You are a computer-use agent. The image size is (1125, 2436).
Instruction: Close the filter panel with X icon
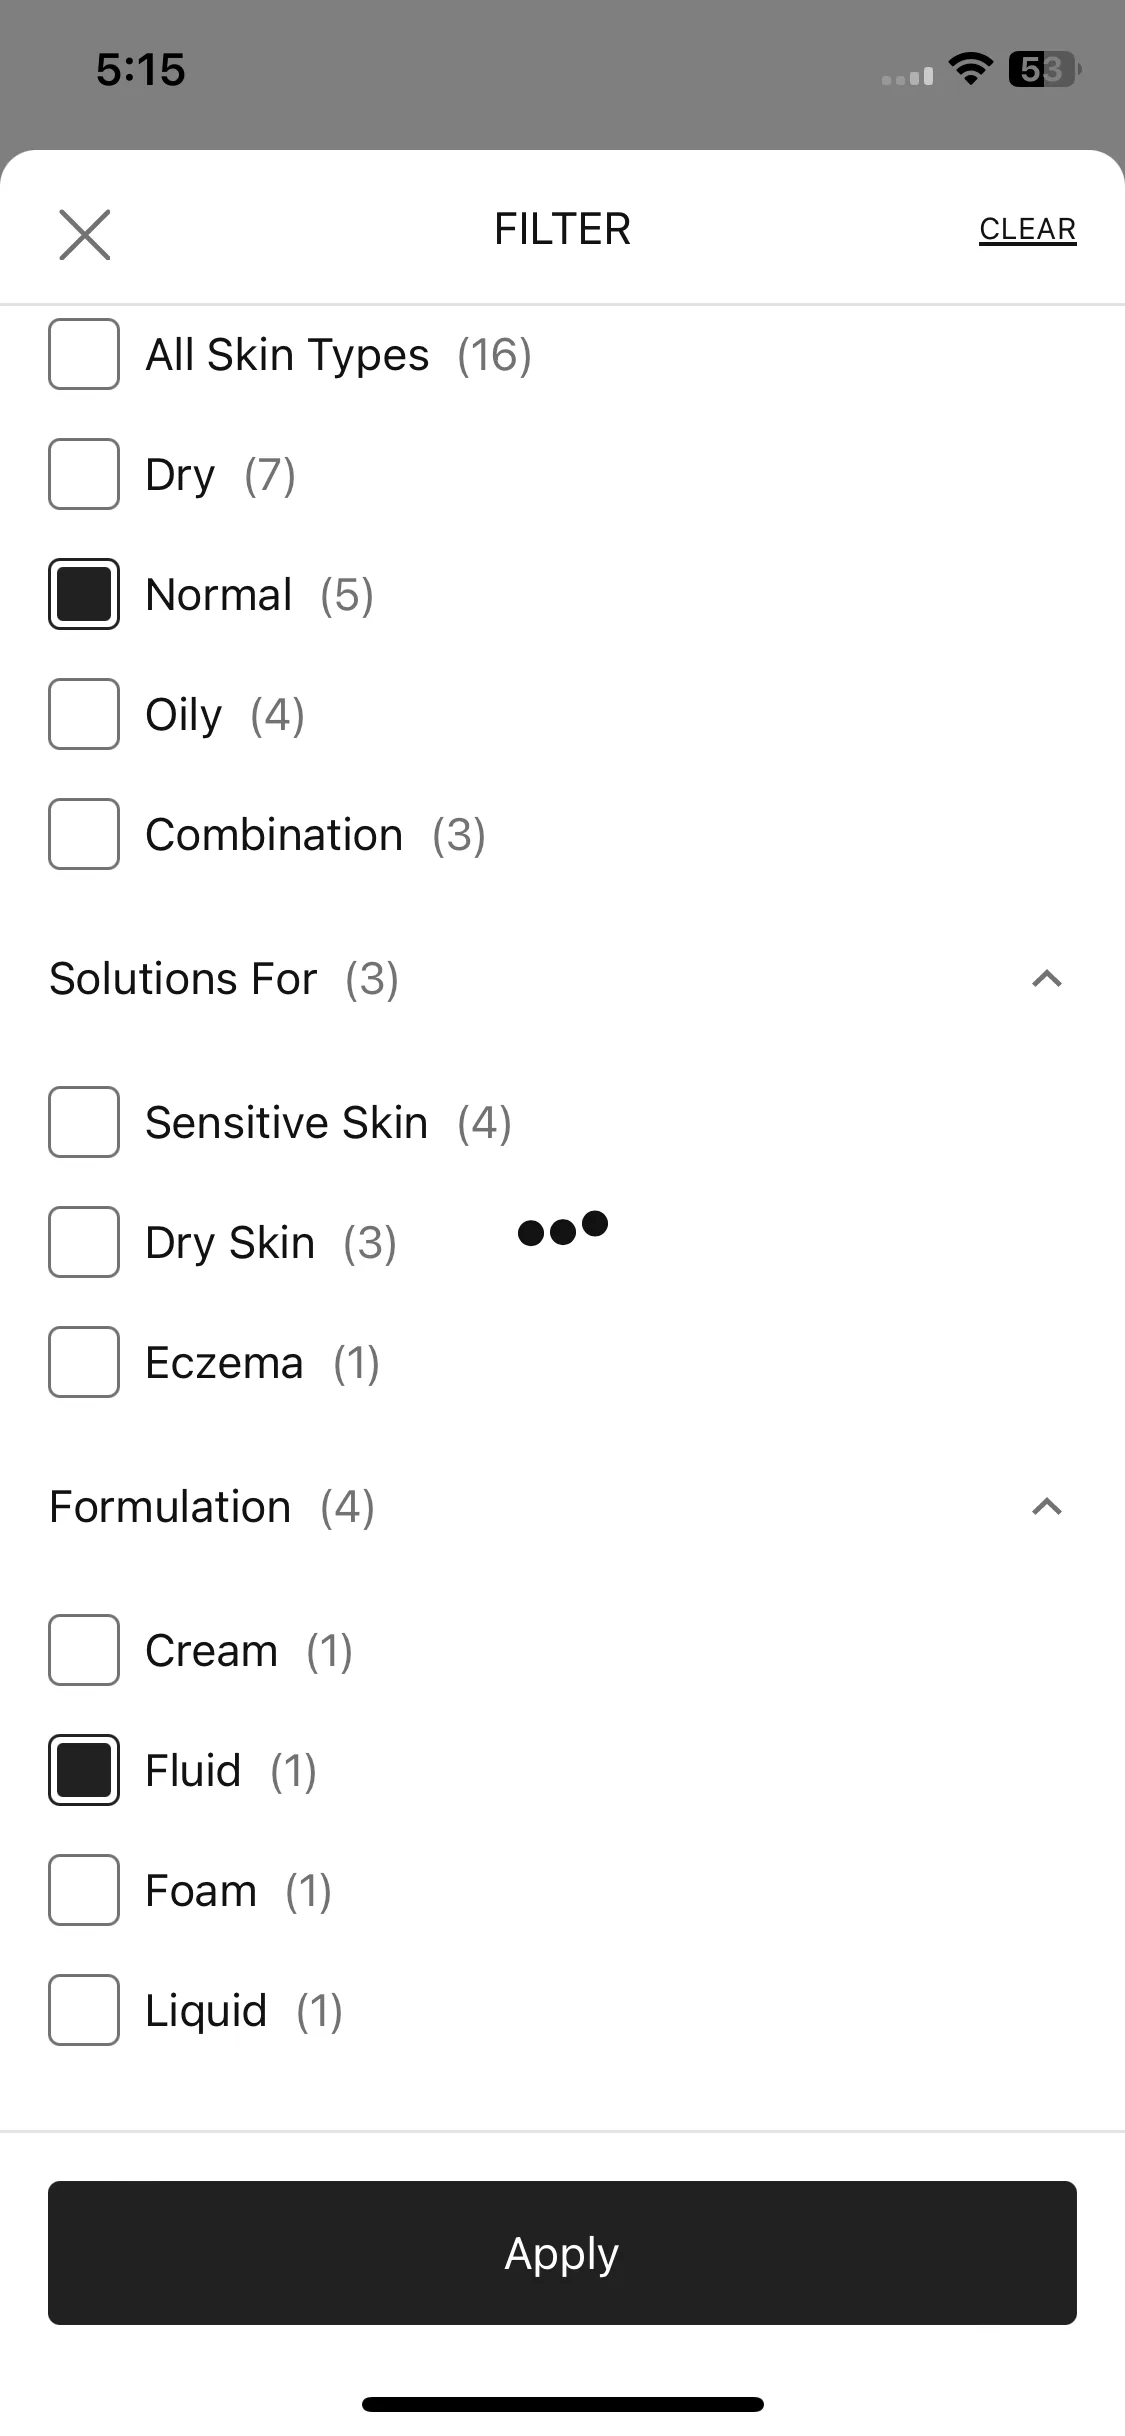85,235
